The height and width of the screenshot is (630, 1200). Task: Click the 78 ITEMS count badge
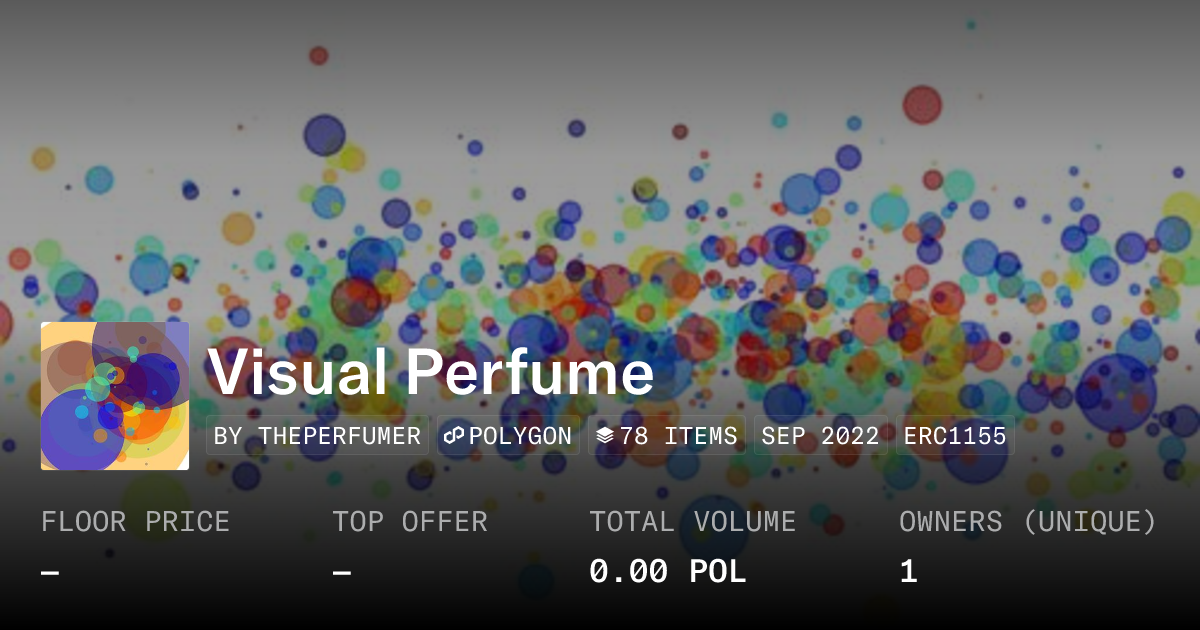667,435
